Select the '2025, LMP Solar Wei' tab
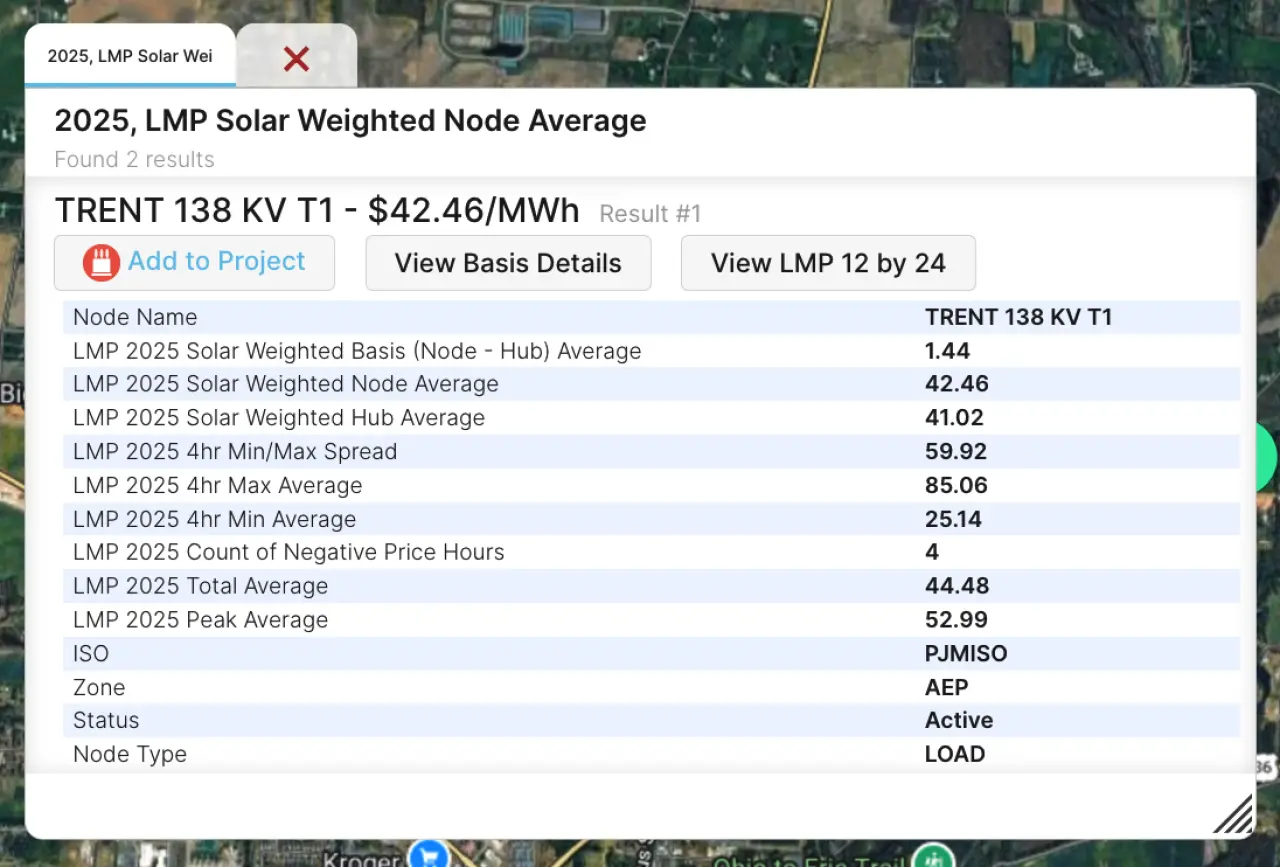The width and height of the screenshot is (1280, 867). coord(130,56)
